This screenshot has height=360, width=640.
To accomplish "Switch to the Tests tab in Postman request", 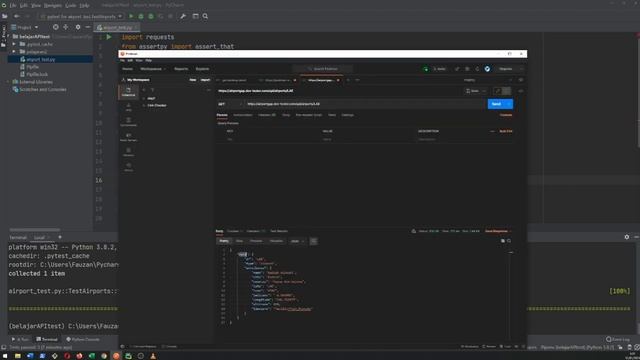I will point(332,115).
